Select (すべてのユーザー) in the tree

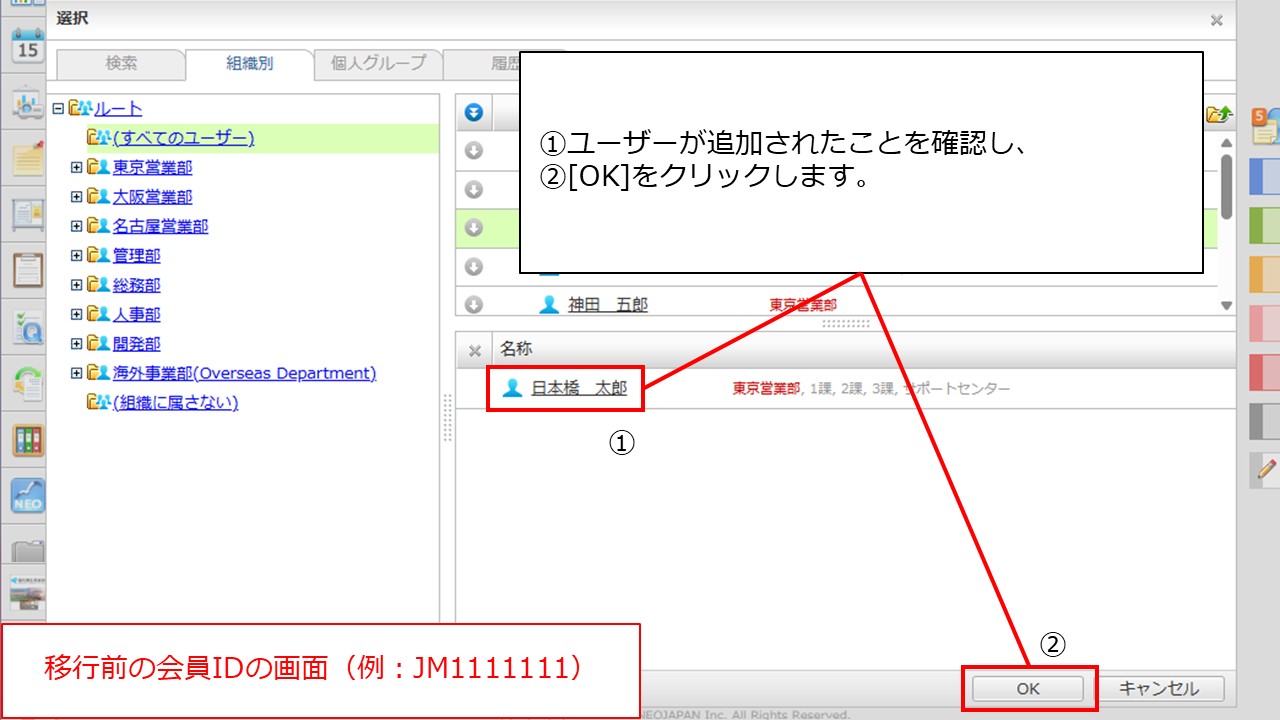point(184,138)
